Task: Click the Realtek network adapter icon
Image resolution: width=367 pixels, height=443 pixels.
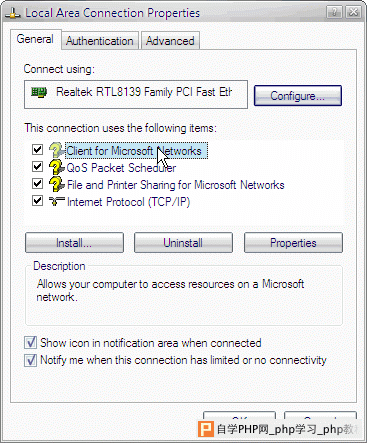Action: [x=39, y=92]
